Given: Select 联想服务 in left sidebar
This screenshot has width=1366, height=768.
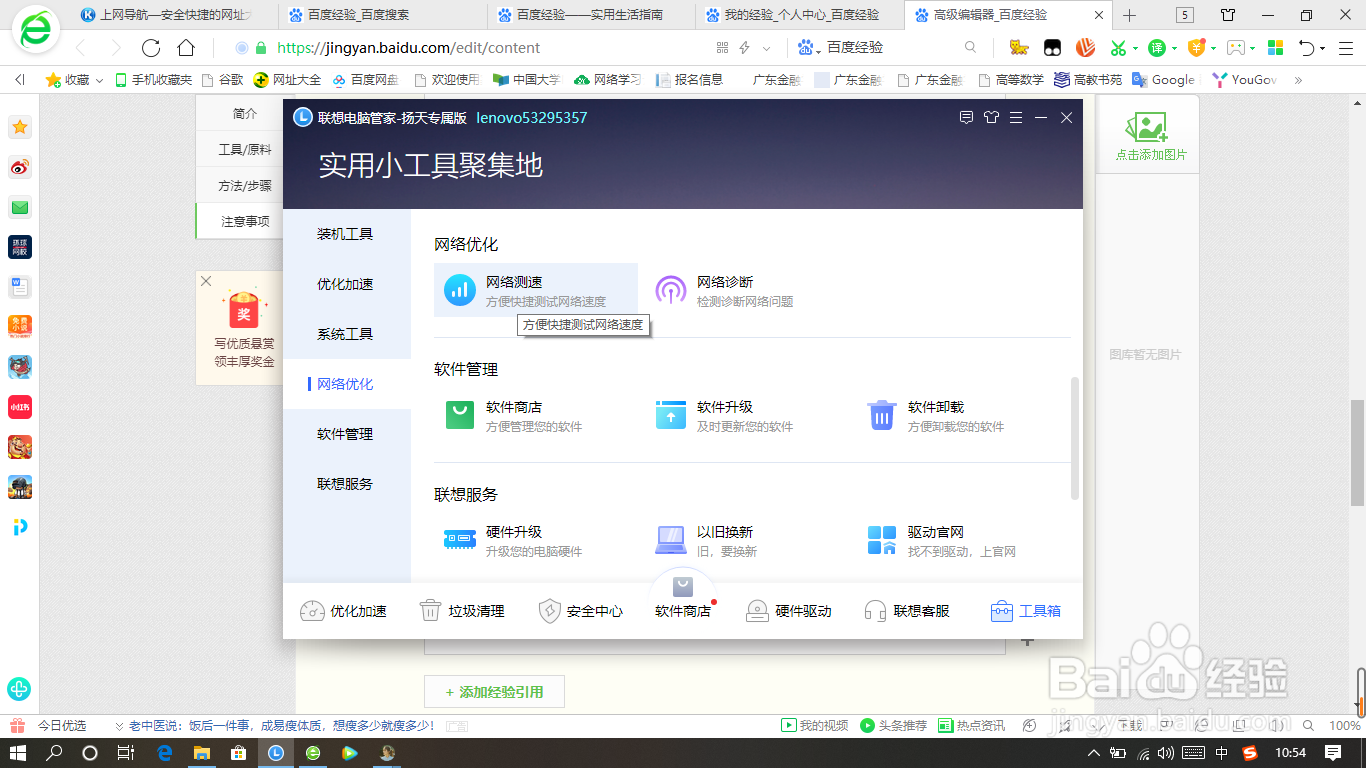Looking at the screenshot, I should [x=346, y=484].
